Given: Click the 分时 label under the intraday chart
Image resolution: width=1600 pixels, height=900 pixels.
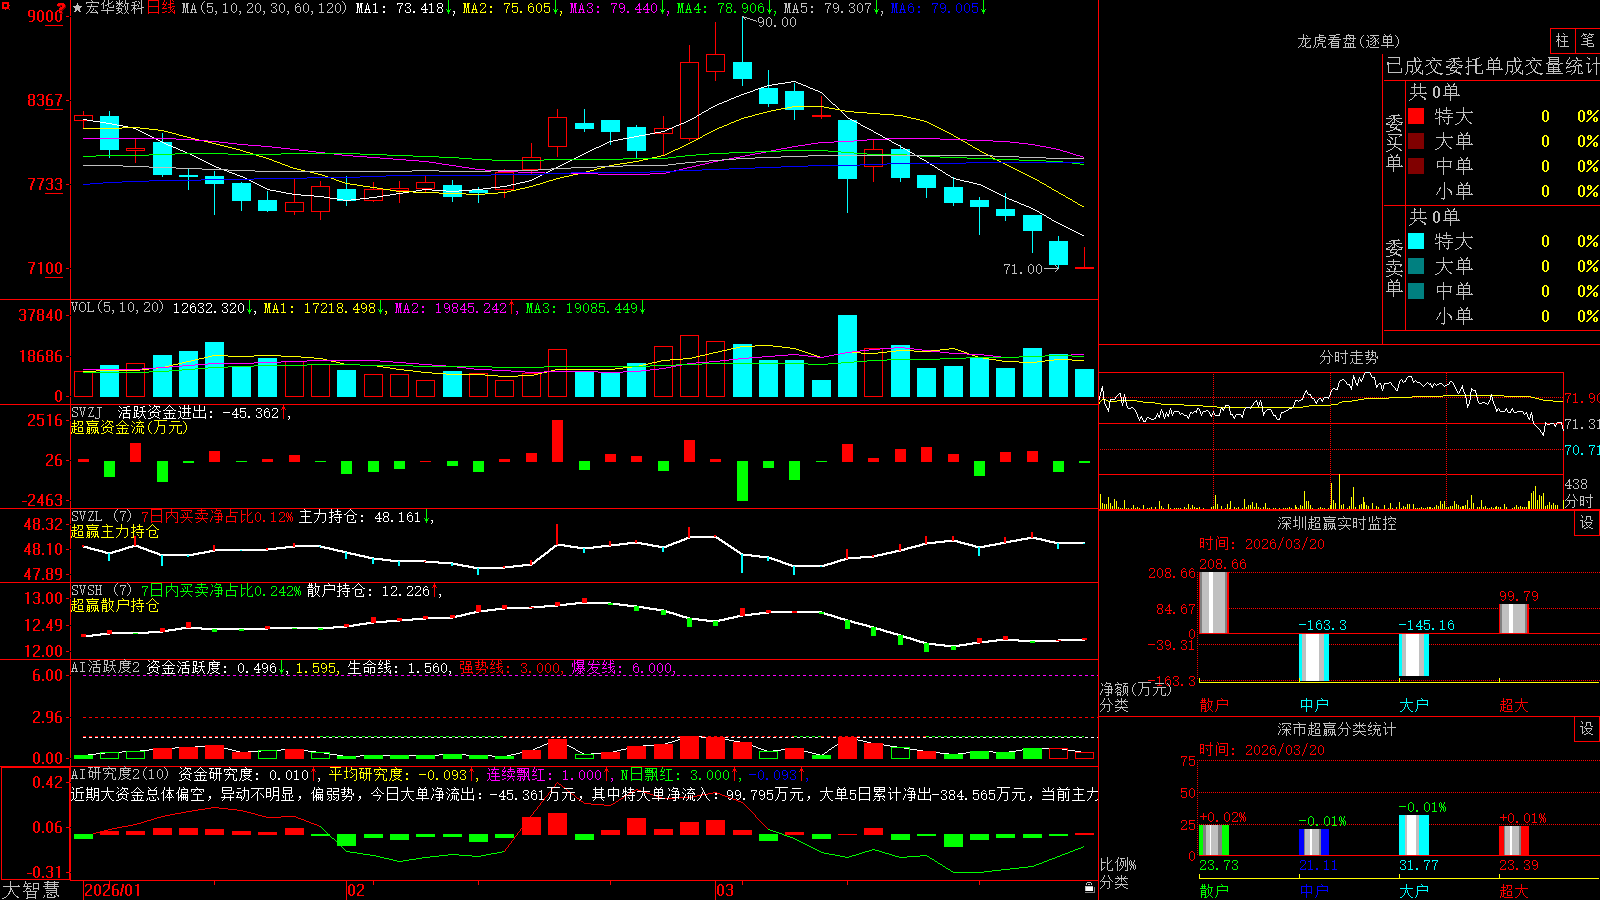Looking at the screenshot, I should [x=1579, y=501].
